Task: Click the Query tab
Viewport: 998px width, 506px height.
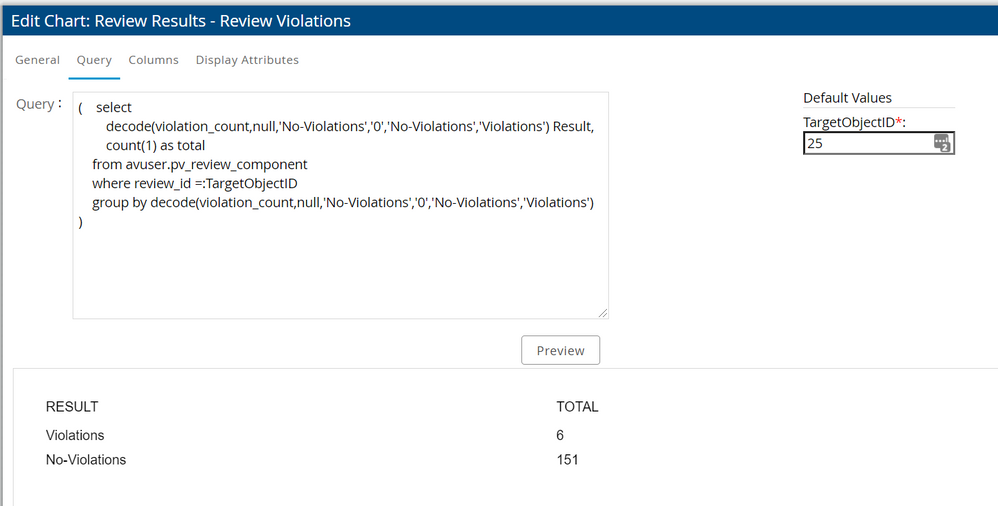Action: click(x=94, y=60)
